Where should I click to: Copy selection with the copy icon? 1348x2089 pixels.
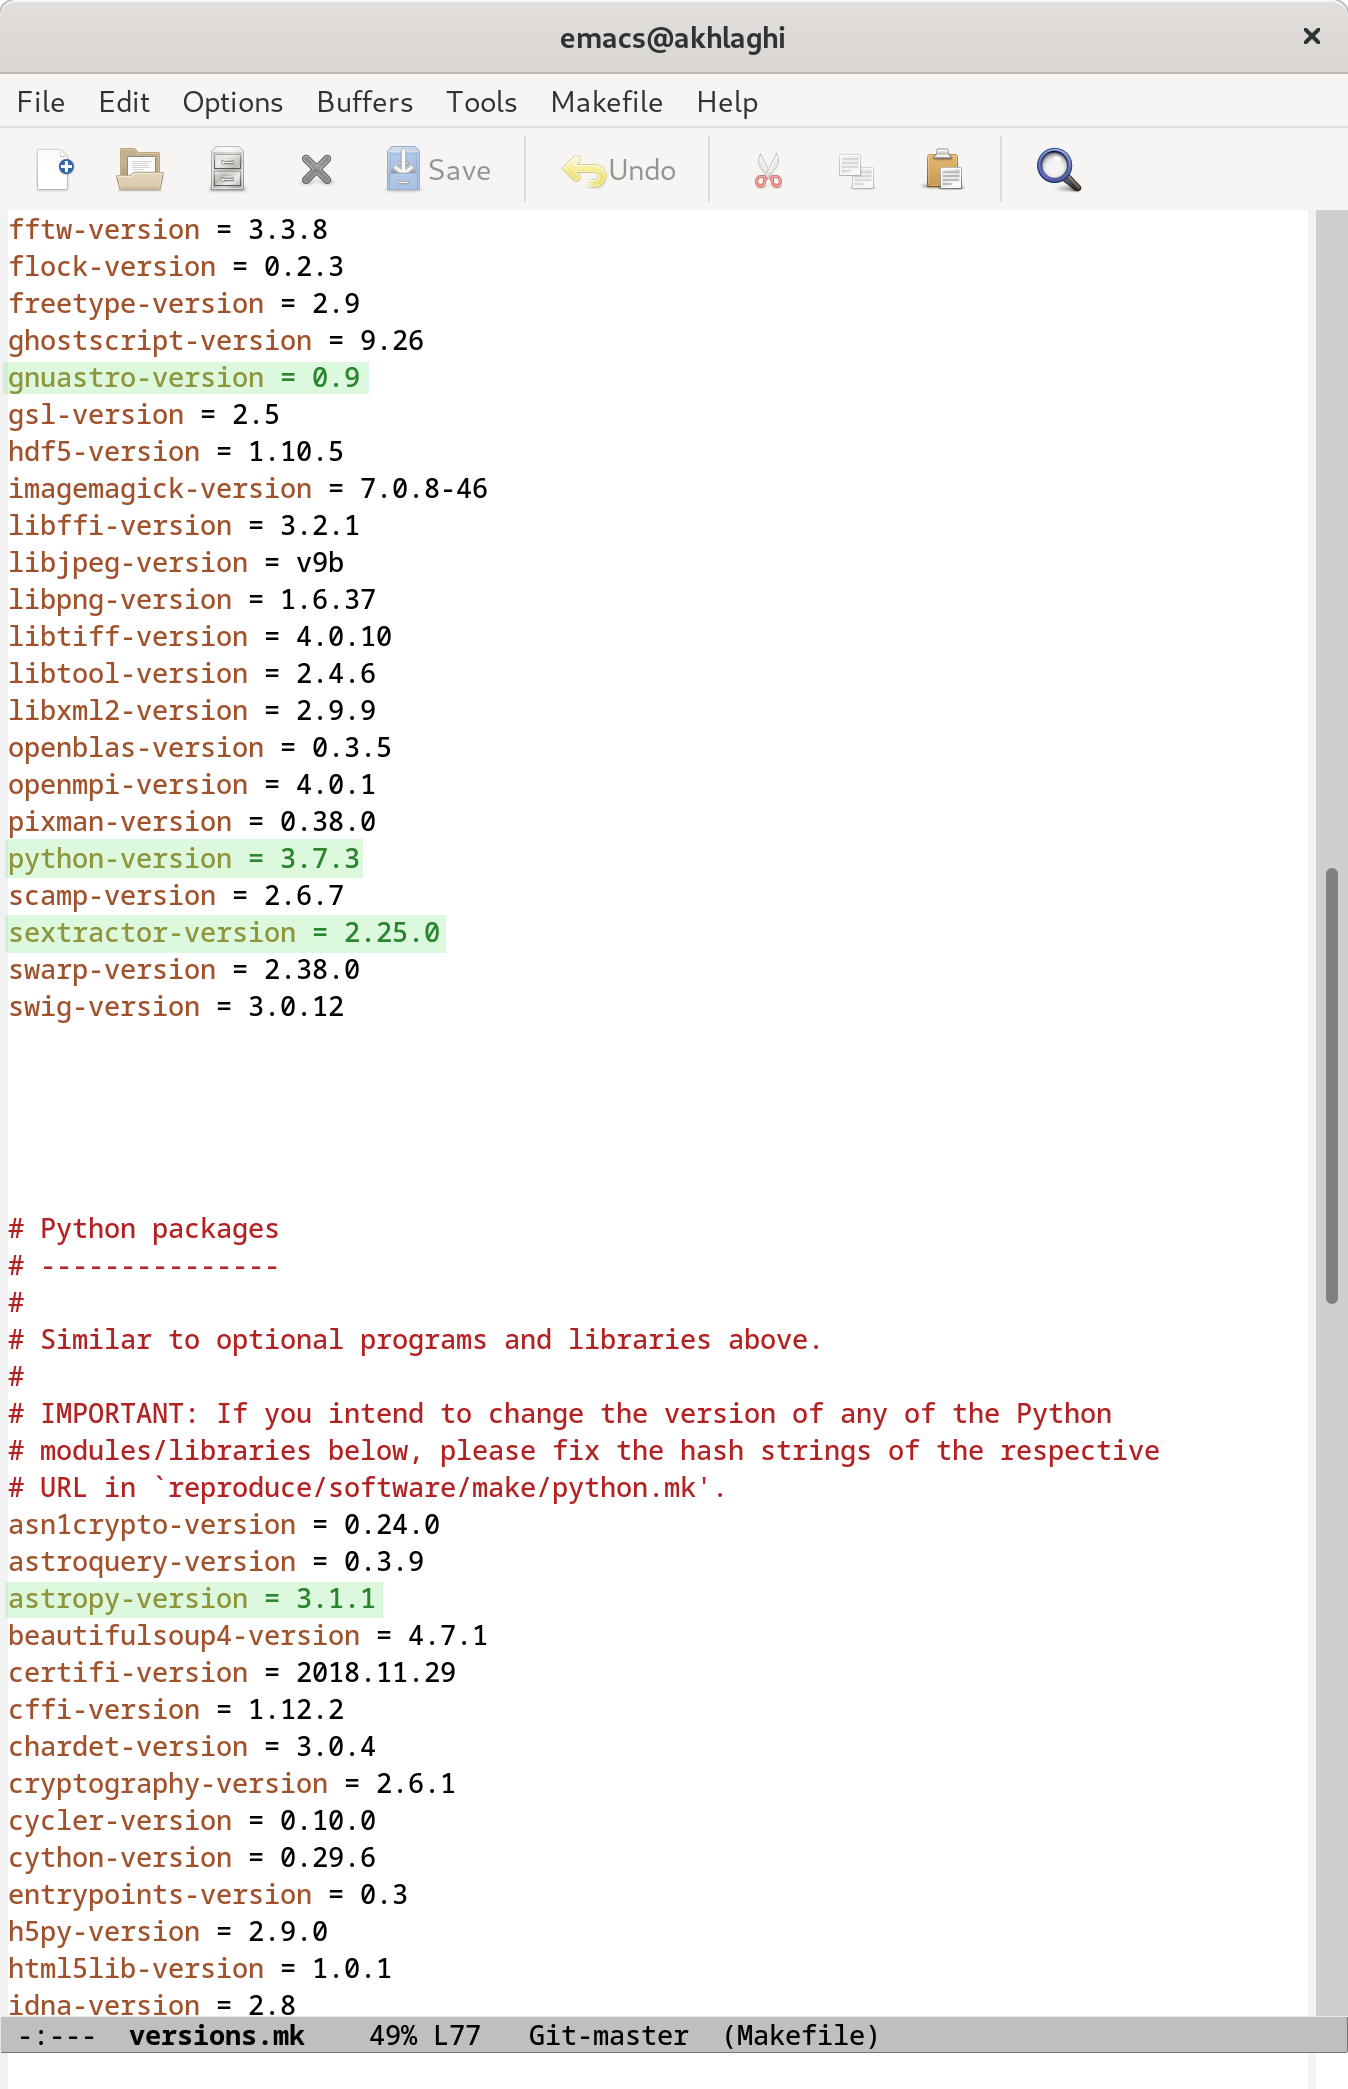click(856, 170)
